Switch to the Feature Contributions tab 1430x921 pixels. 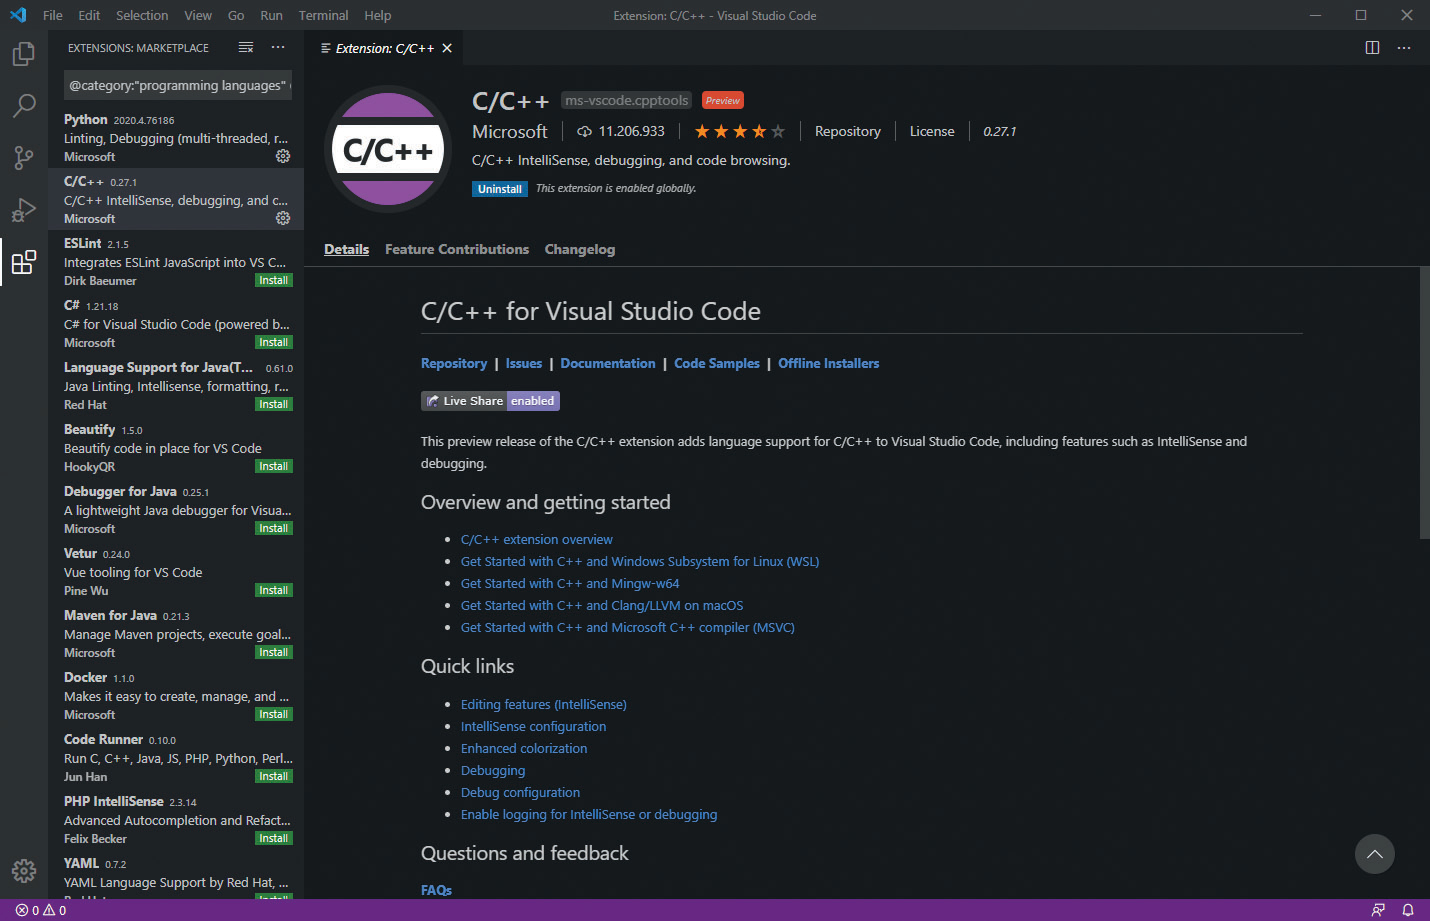click(457, 249)
